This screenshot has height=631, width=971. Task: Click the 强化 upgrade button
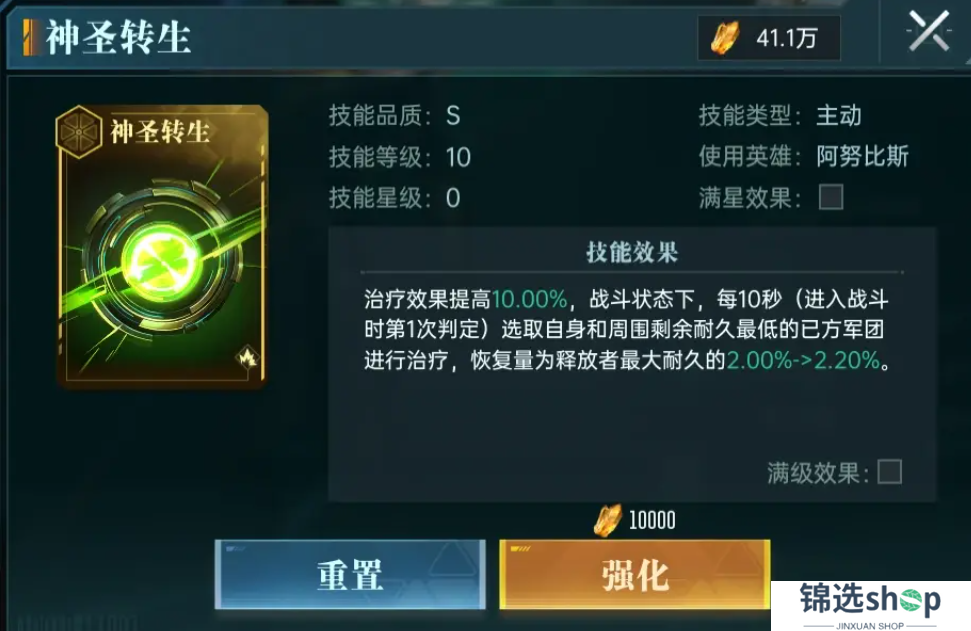(x=635, y=574)
